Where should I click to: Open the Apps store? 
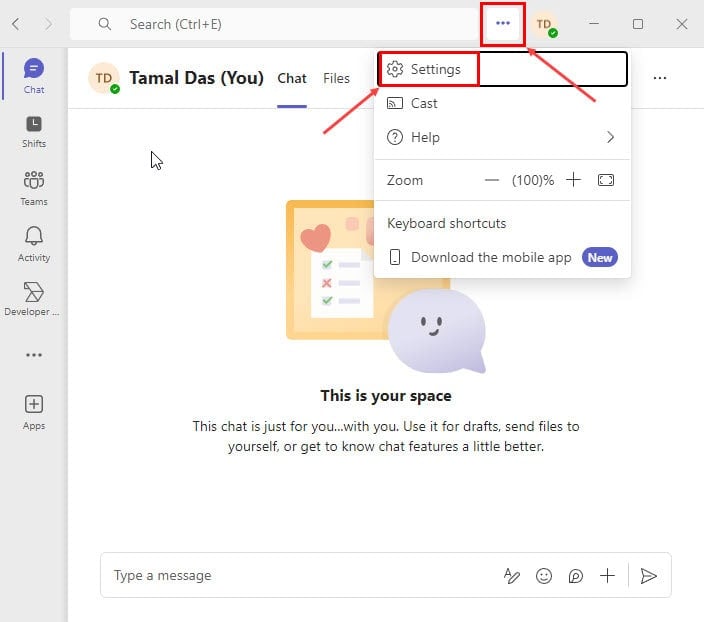(34, 412)
